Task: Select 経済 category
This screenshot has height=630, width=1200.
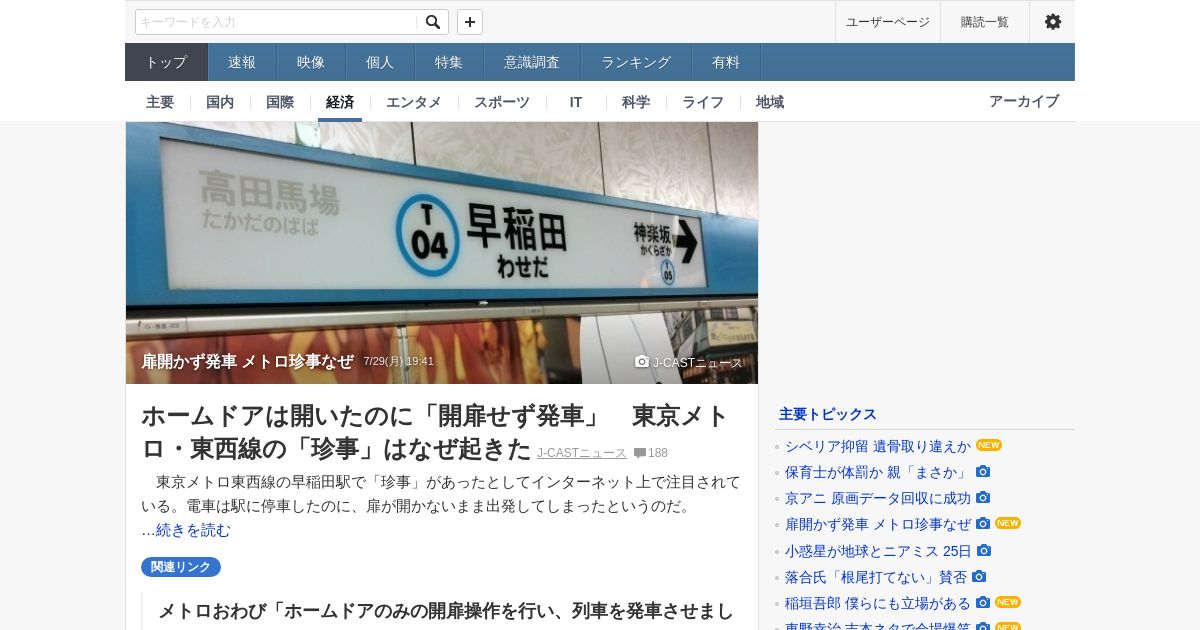Action: (340, 102)
